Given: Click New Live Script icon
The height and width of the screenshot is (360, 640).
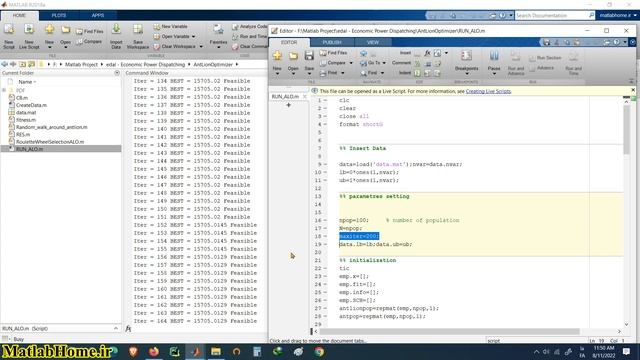Looking at the screenshot, I should 29,36.
